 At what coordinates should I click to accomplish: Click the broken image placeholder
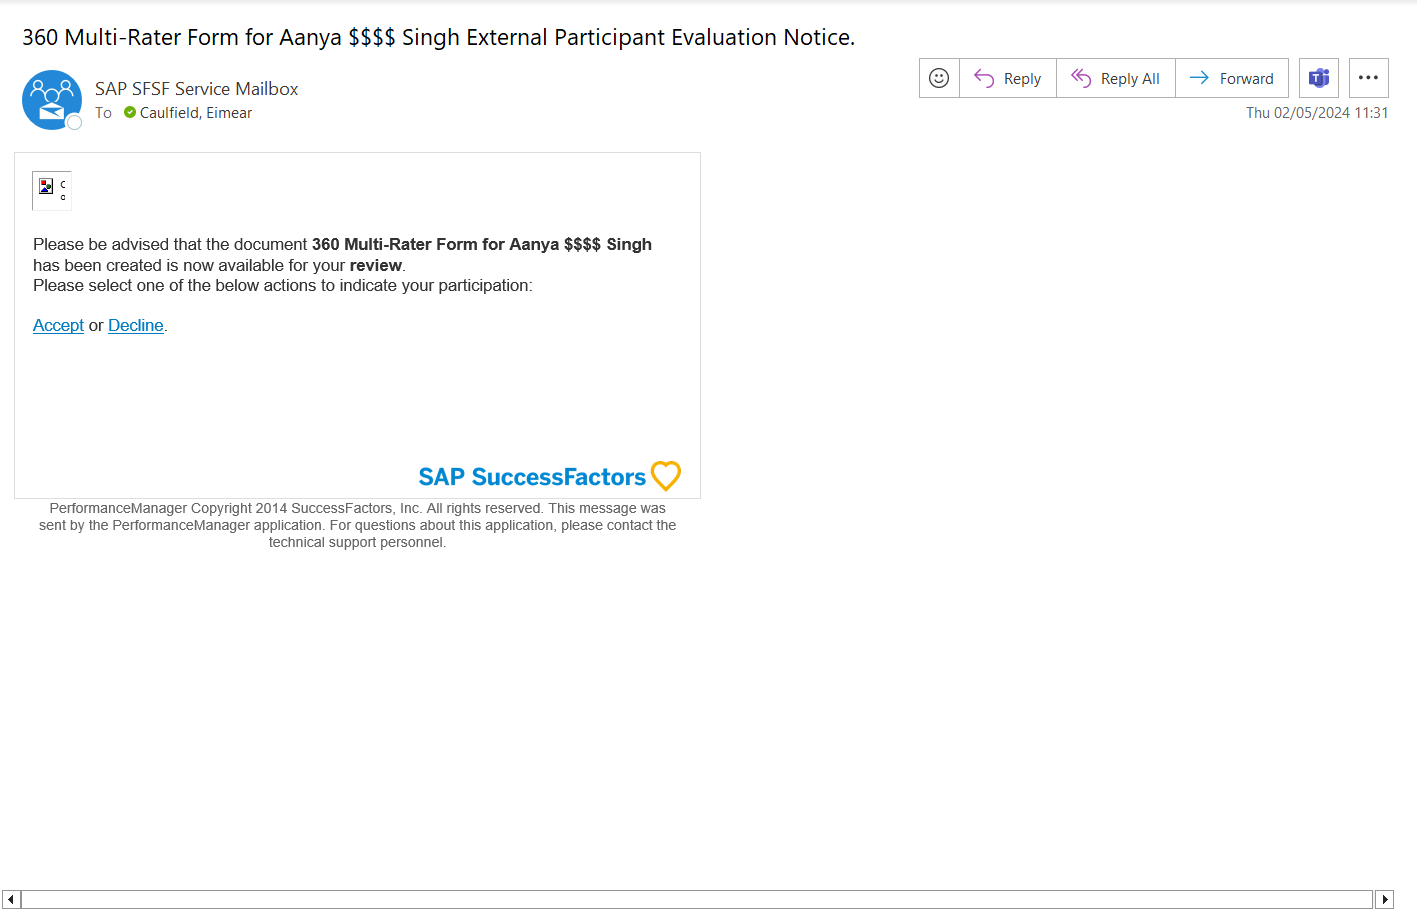52,190
